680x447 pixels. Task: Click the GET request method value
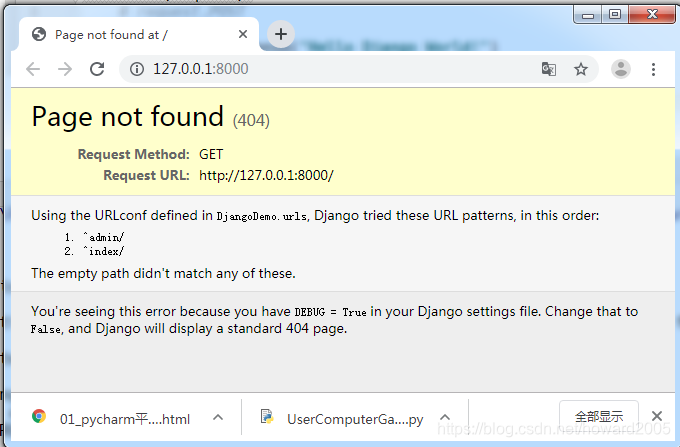211,154
